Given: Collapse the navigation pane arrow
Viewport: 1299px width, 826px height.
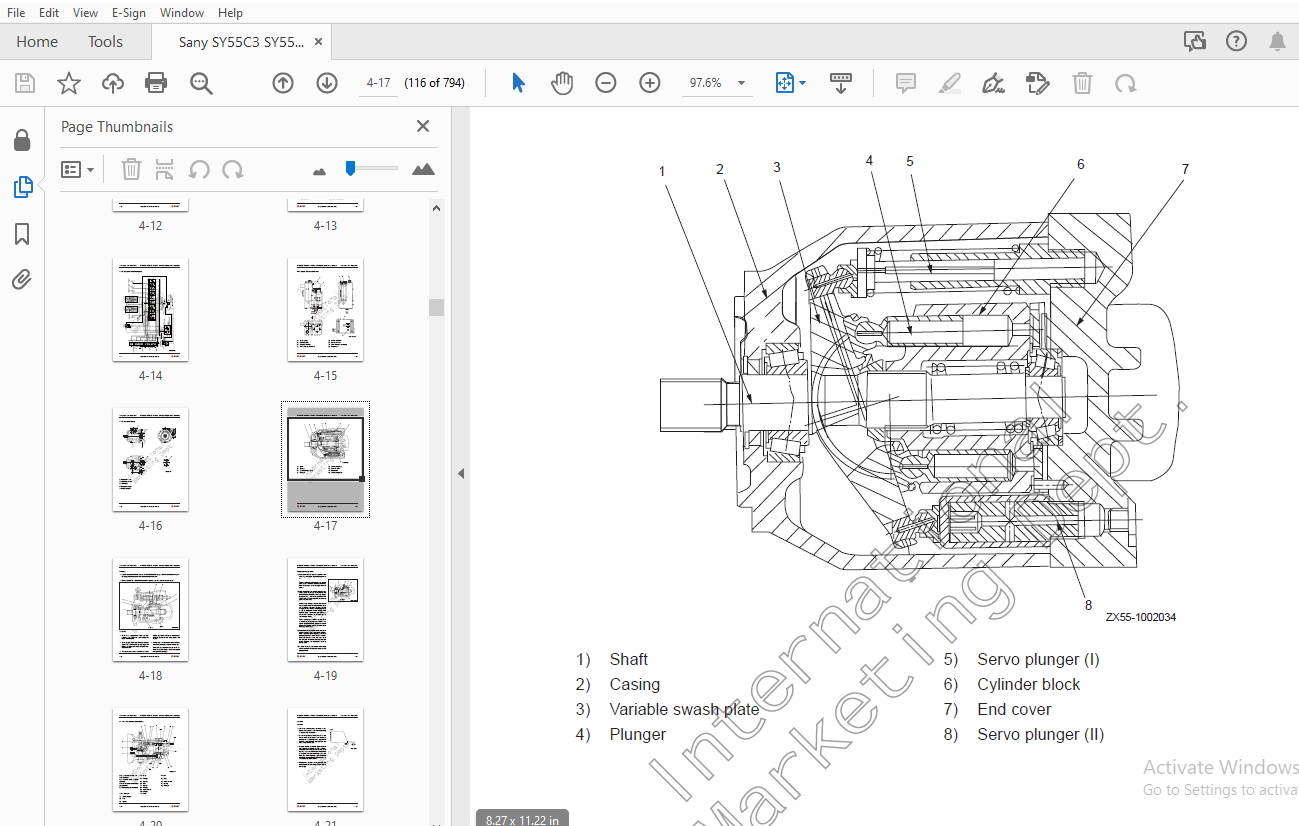Looking at the screenshot, I should tap(461, 473).
